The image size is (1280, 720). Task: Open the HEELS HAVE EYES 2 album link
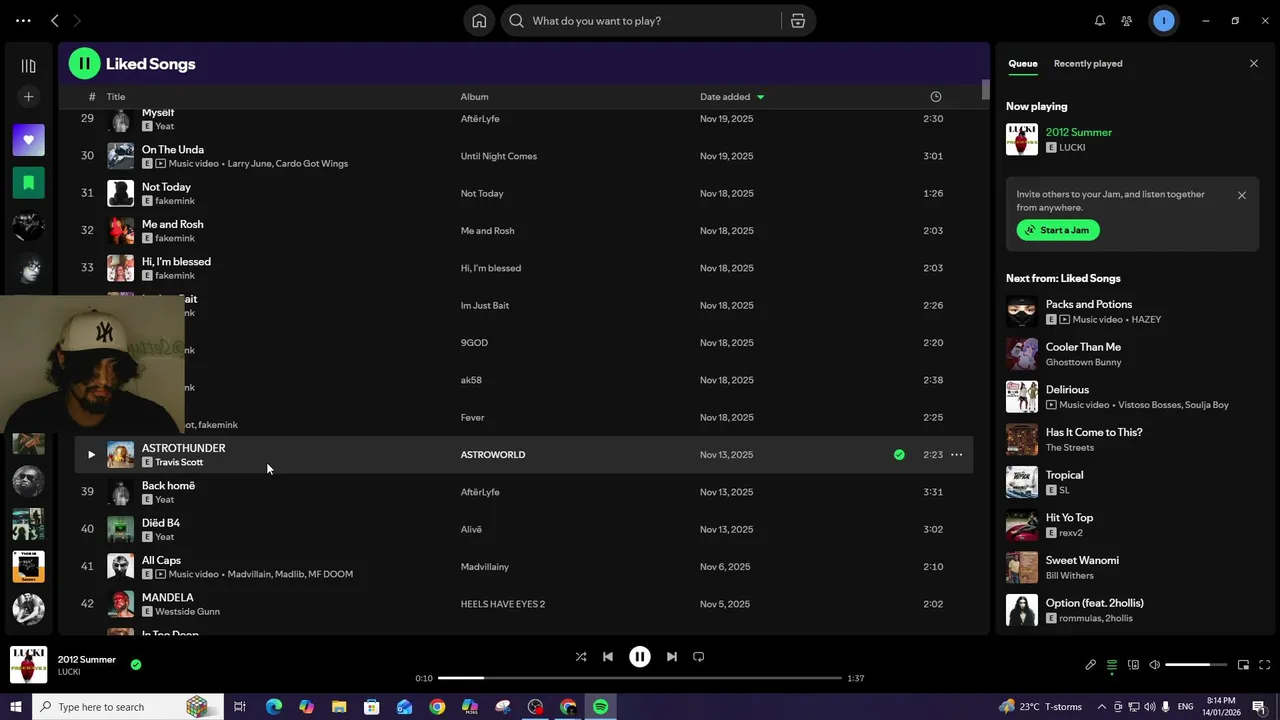[x=502, y=604]
